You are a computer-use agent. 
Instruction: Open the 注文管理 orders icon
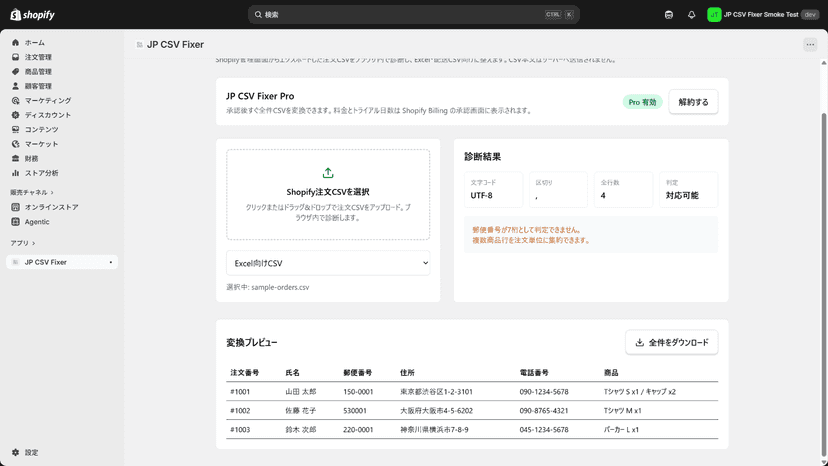pos(15,57)
